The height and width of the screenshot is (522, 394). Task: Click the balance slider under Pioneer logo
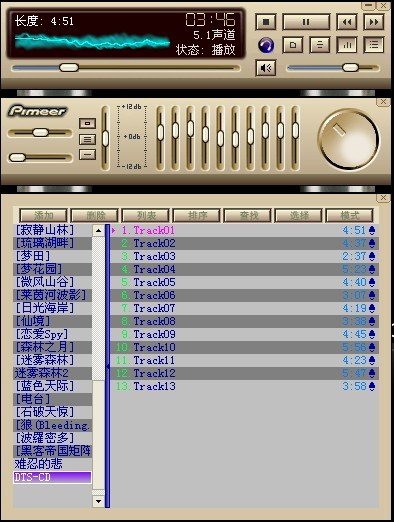(40, 132)
